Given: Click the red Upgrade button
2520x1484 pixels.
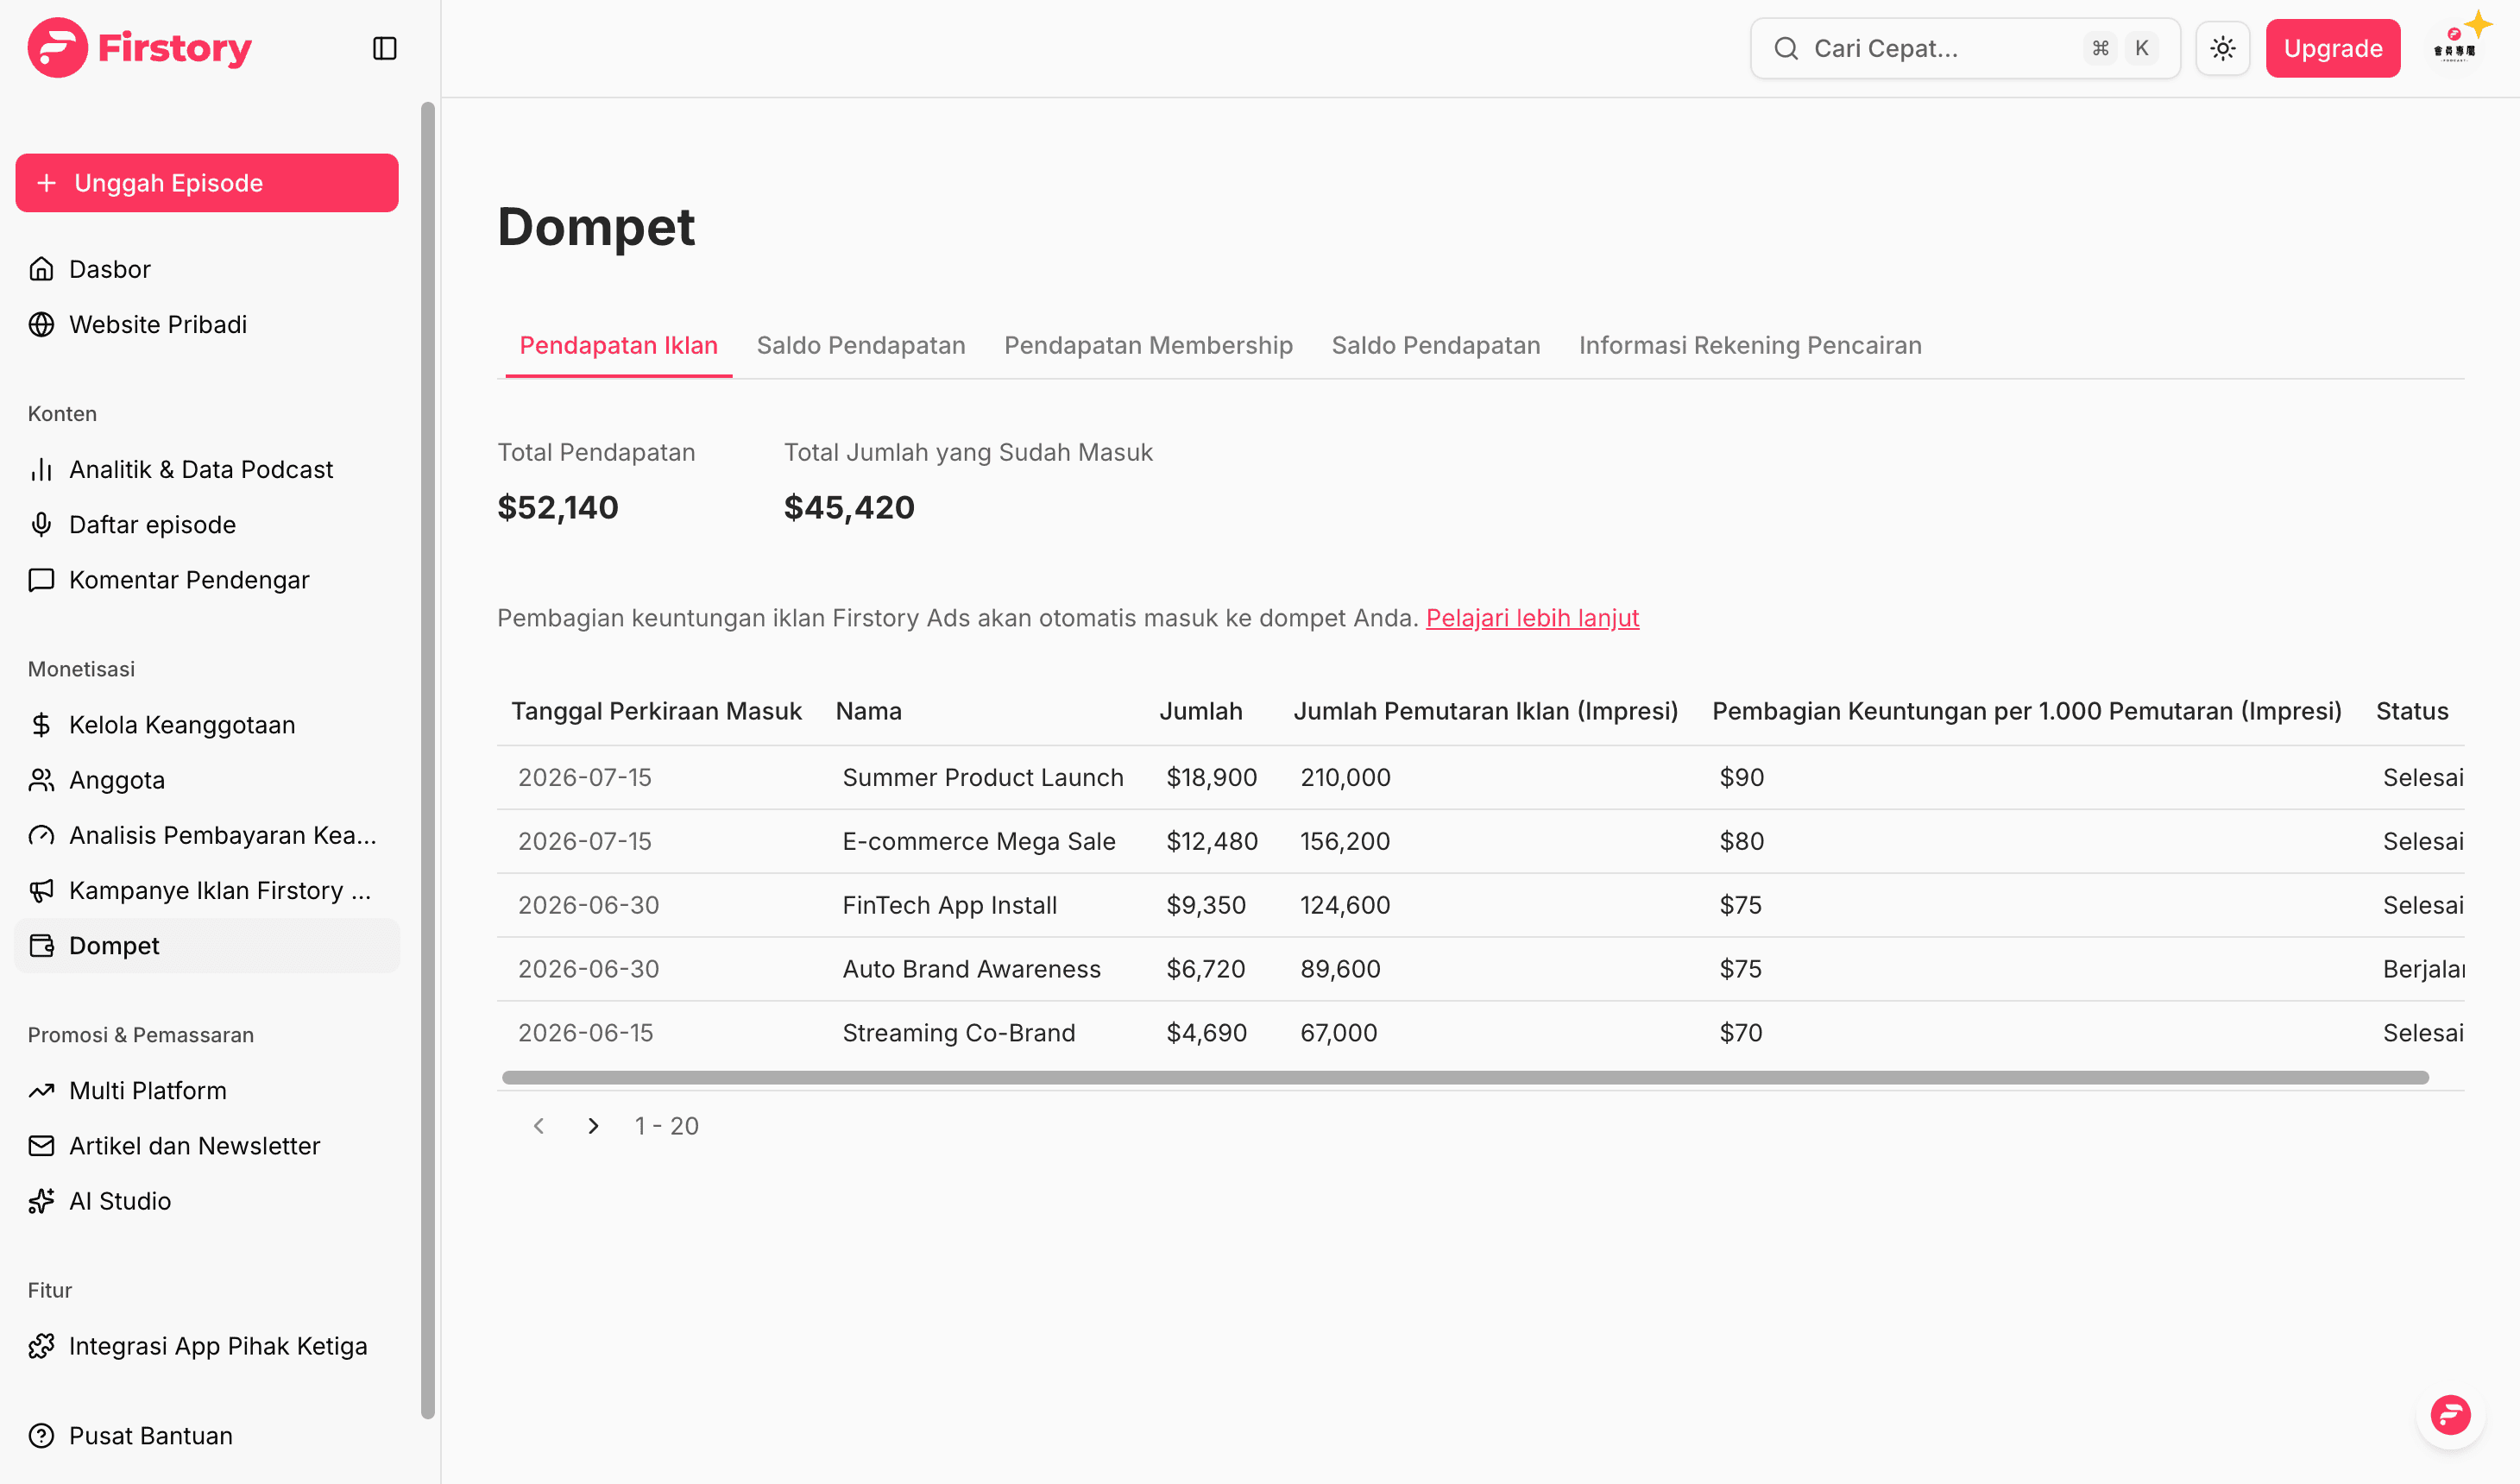Looking at the screenshot, I should point(2333,48).
